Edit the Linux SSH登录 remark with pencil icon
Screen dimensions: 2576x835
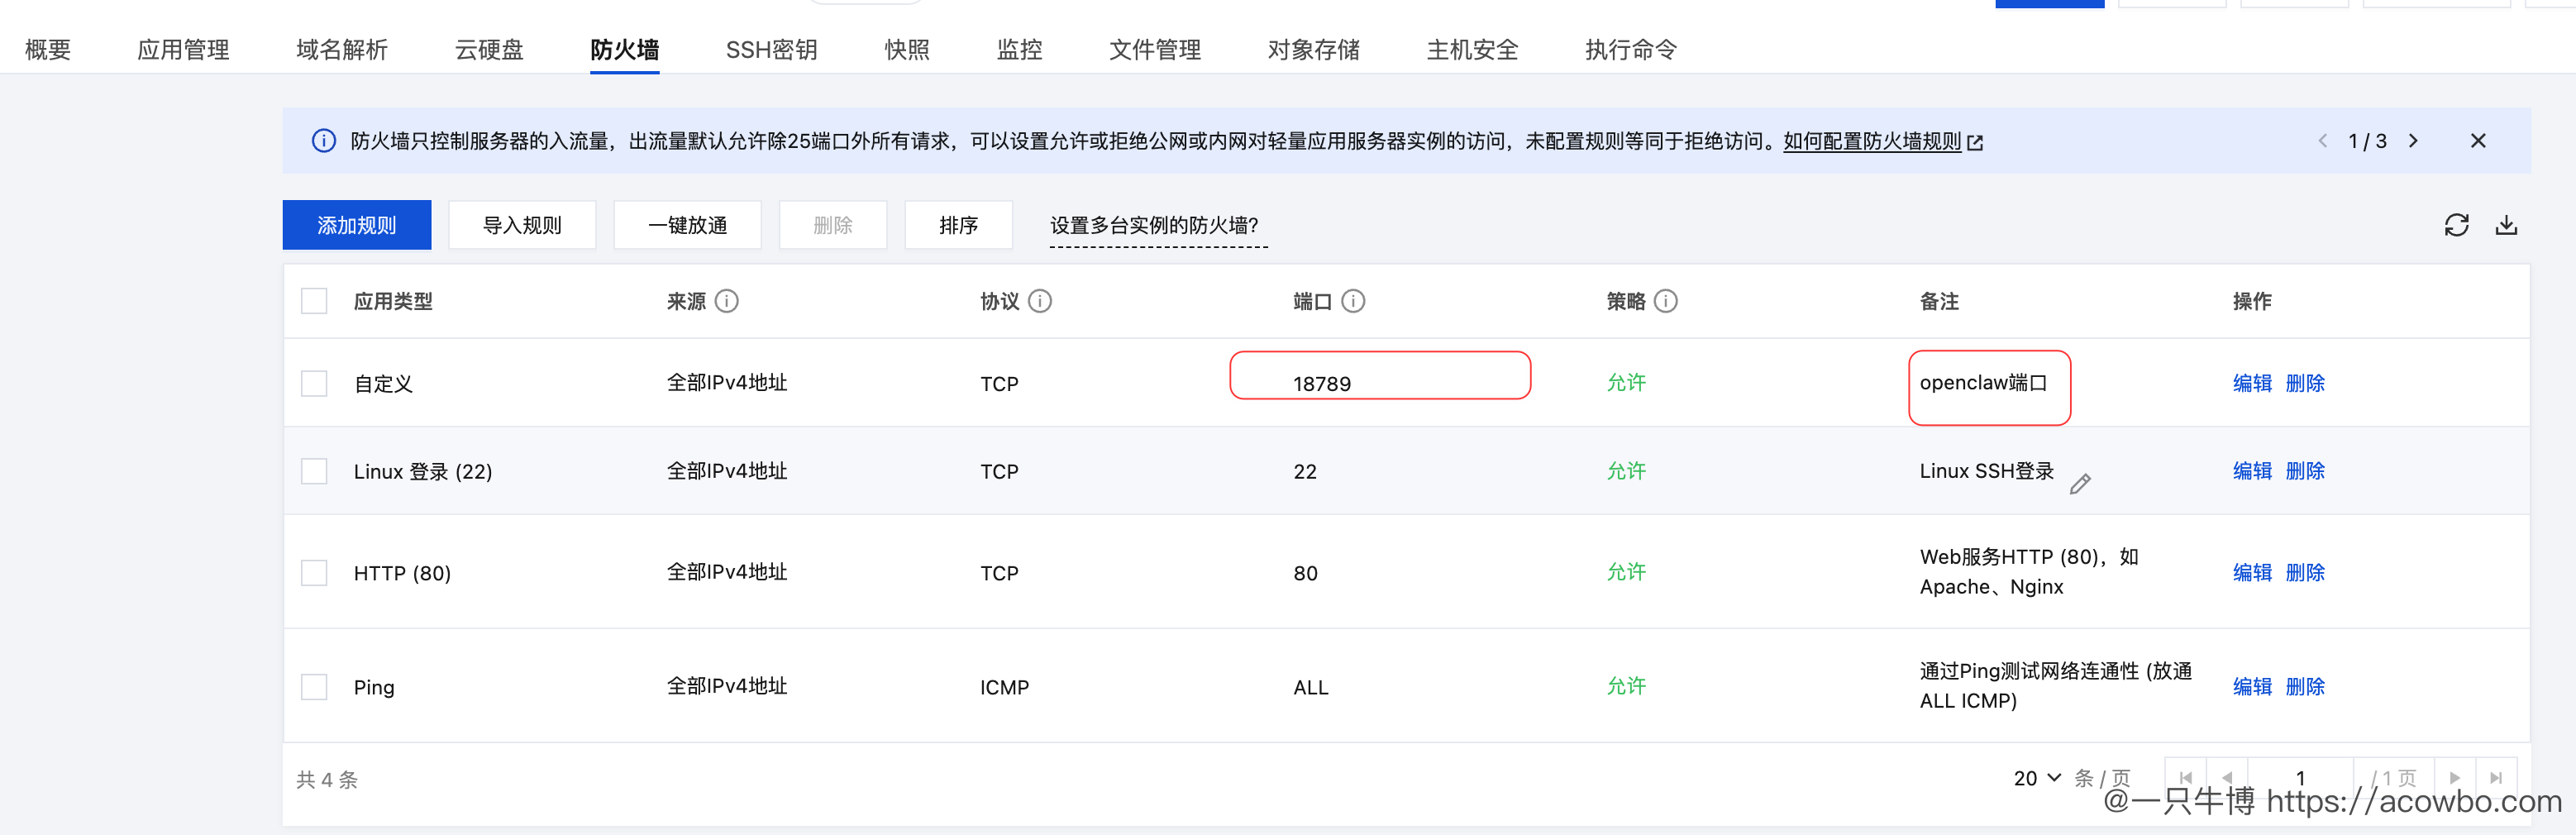coord(2082,484)
